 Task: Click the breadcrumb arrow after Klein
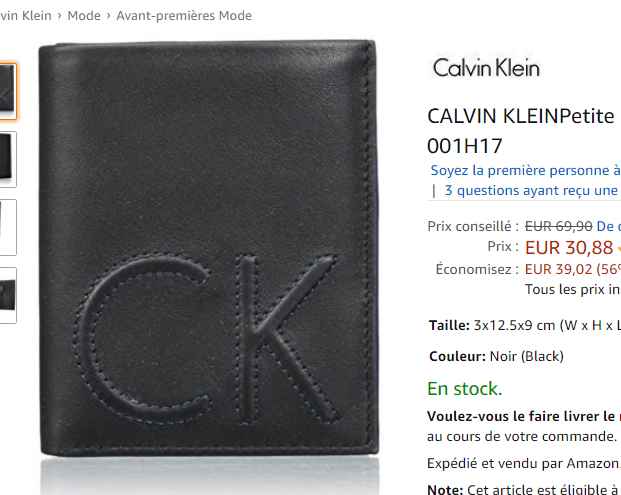point(59,16)
